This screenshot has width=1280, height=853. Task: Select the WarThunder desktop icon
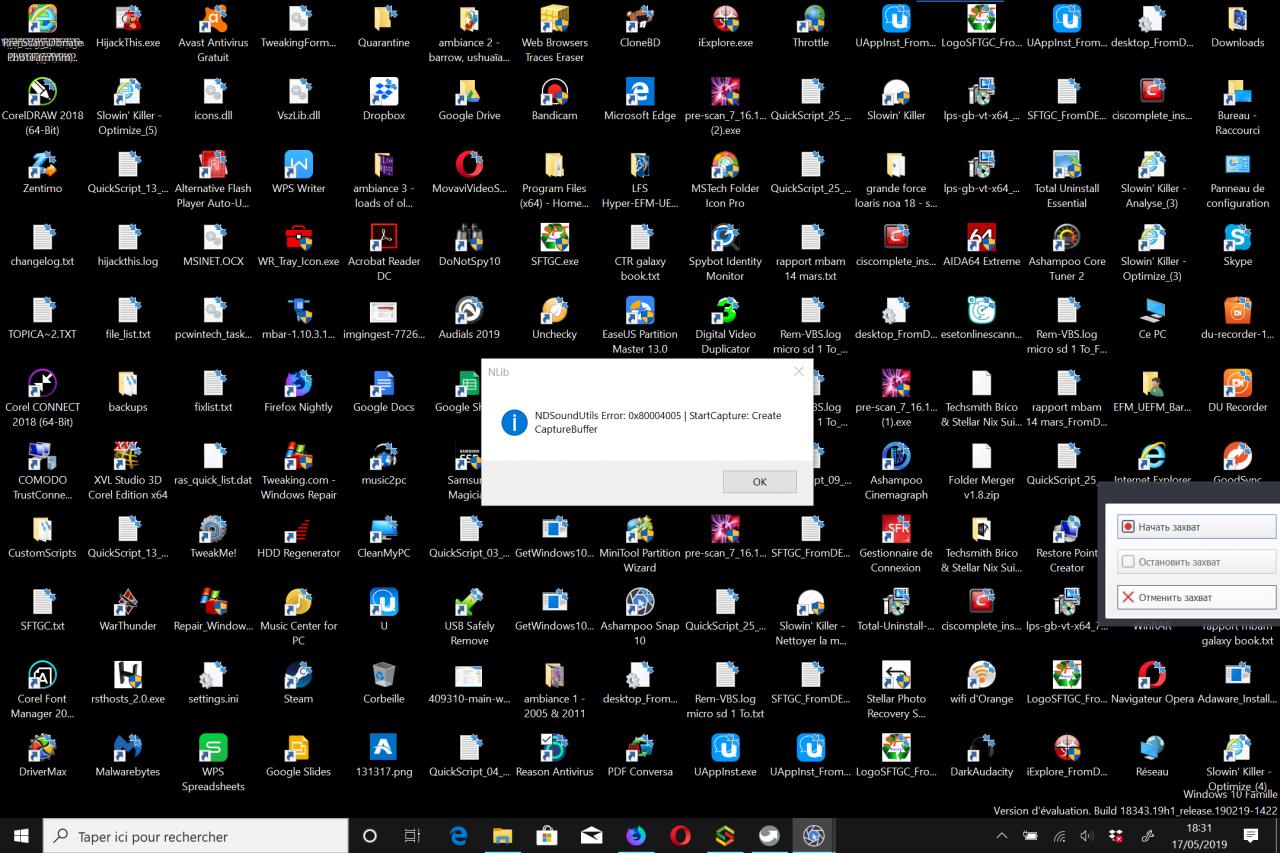point(128,610)
